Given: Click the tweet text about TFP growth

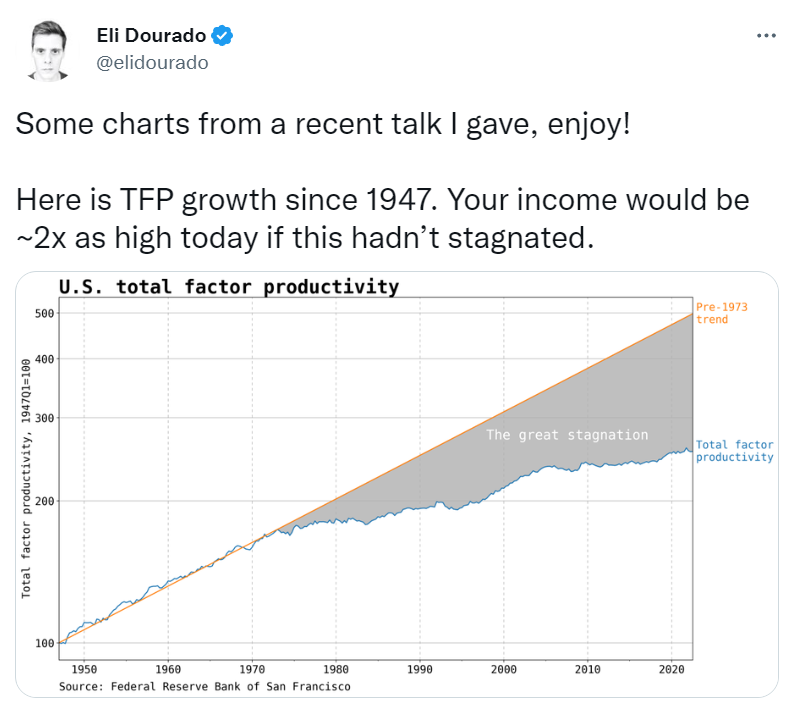Looking at the screenshot, I should pos(382,217).
